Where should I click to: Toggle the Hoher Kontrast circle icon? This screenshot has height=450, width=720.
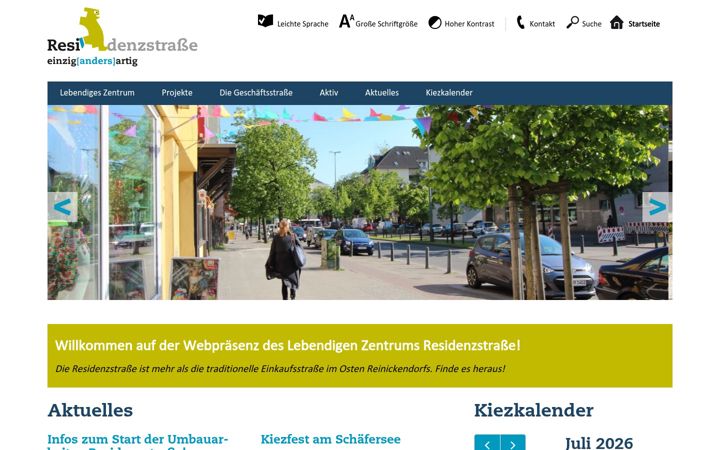pyautogui.click(x=435, y=22)
